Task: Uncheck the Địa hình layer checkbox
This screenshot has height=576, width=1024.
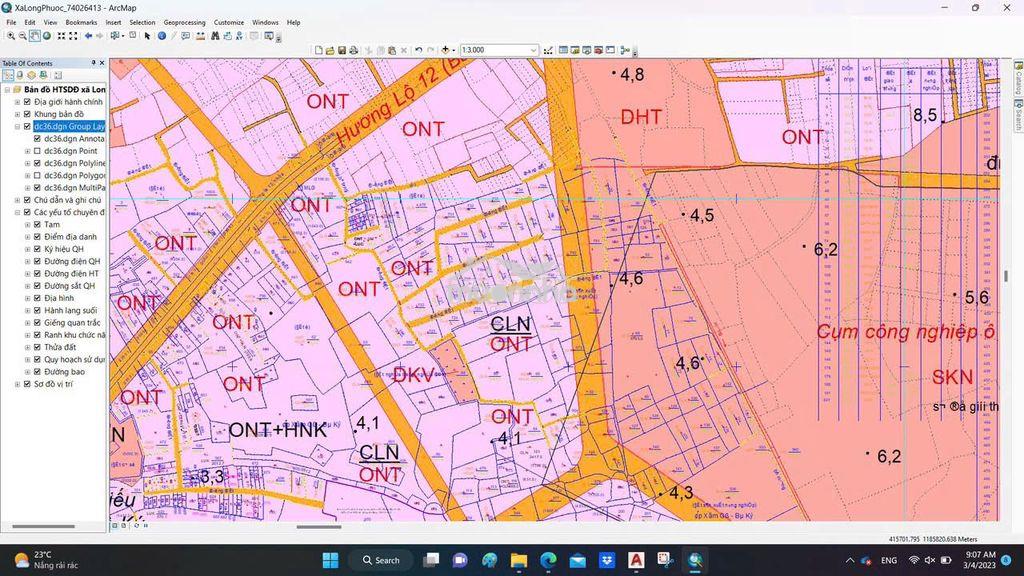Action: pyautogui.click(x=37, y=298)
